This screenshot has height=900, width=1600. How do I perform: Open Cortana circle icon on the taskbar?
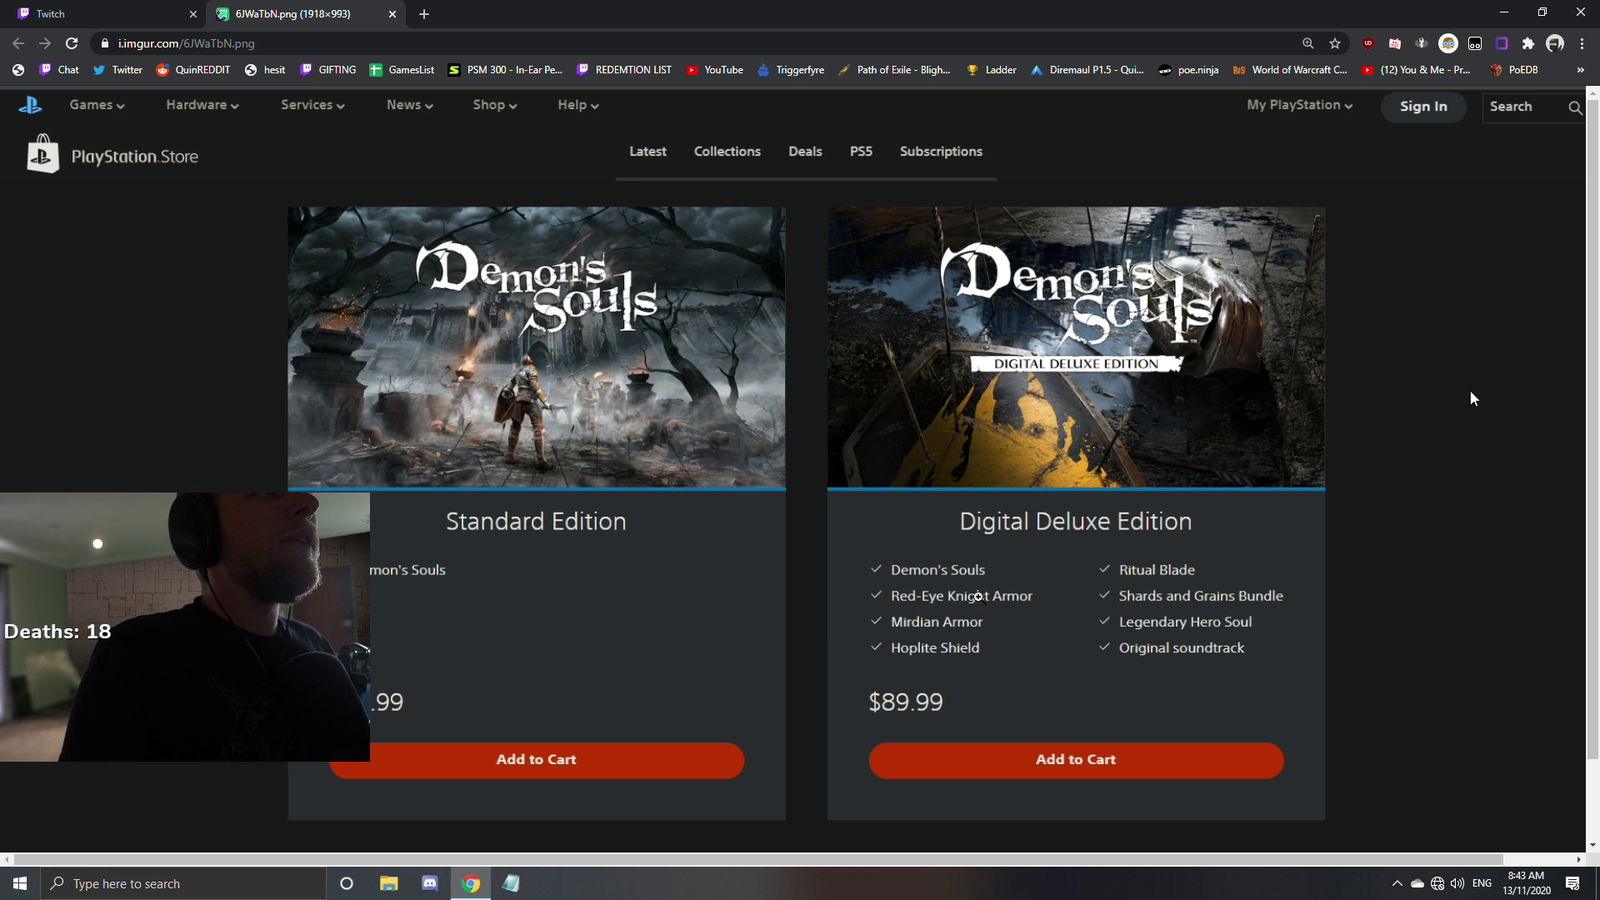pyautogui.click(x=347, y=883)
